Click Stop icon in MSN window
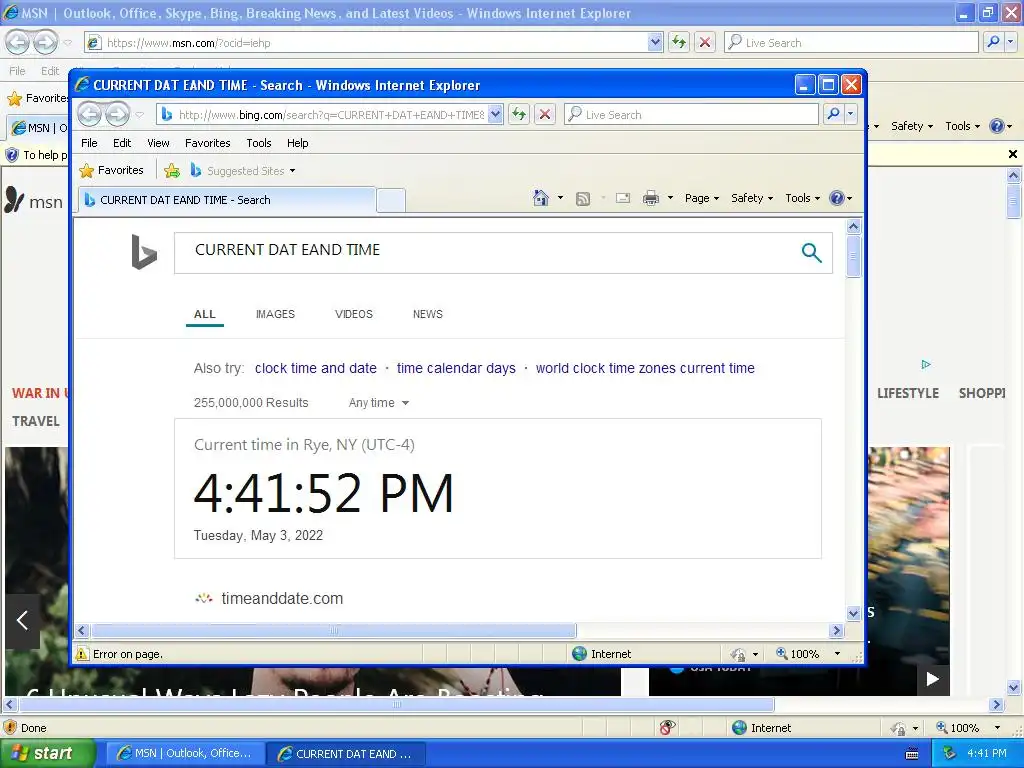The width and height of the screenshot is (1024, 768). pyautogui.click(x=705, y=42)
